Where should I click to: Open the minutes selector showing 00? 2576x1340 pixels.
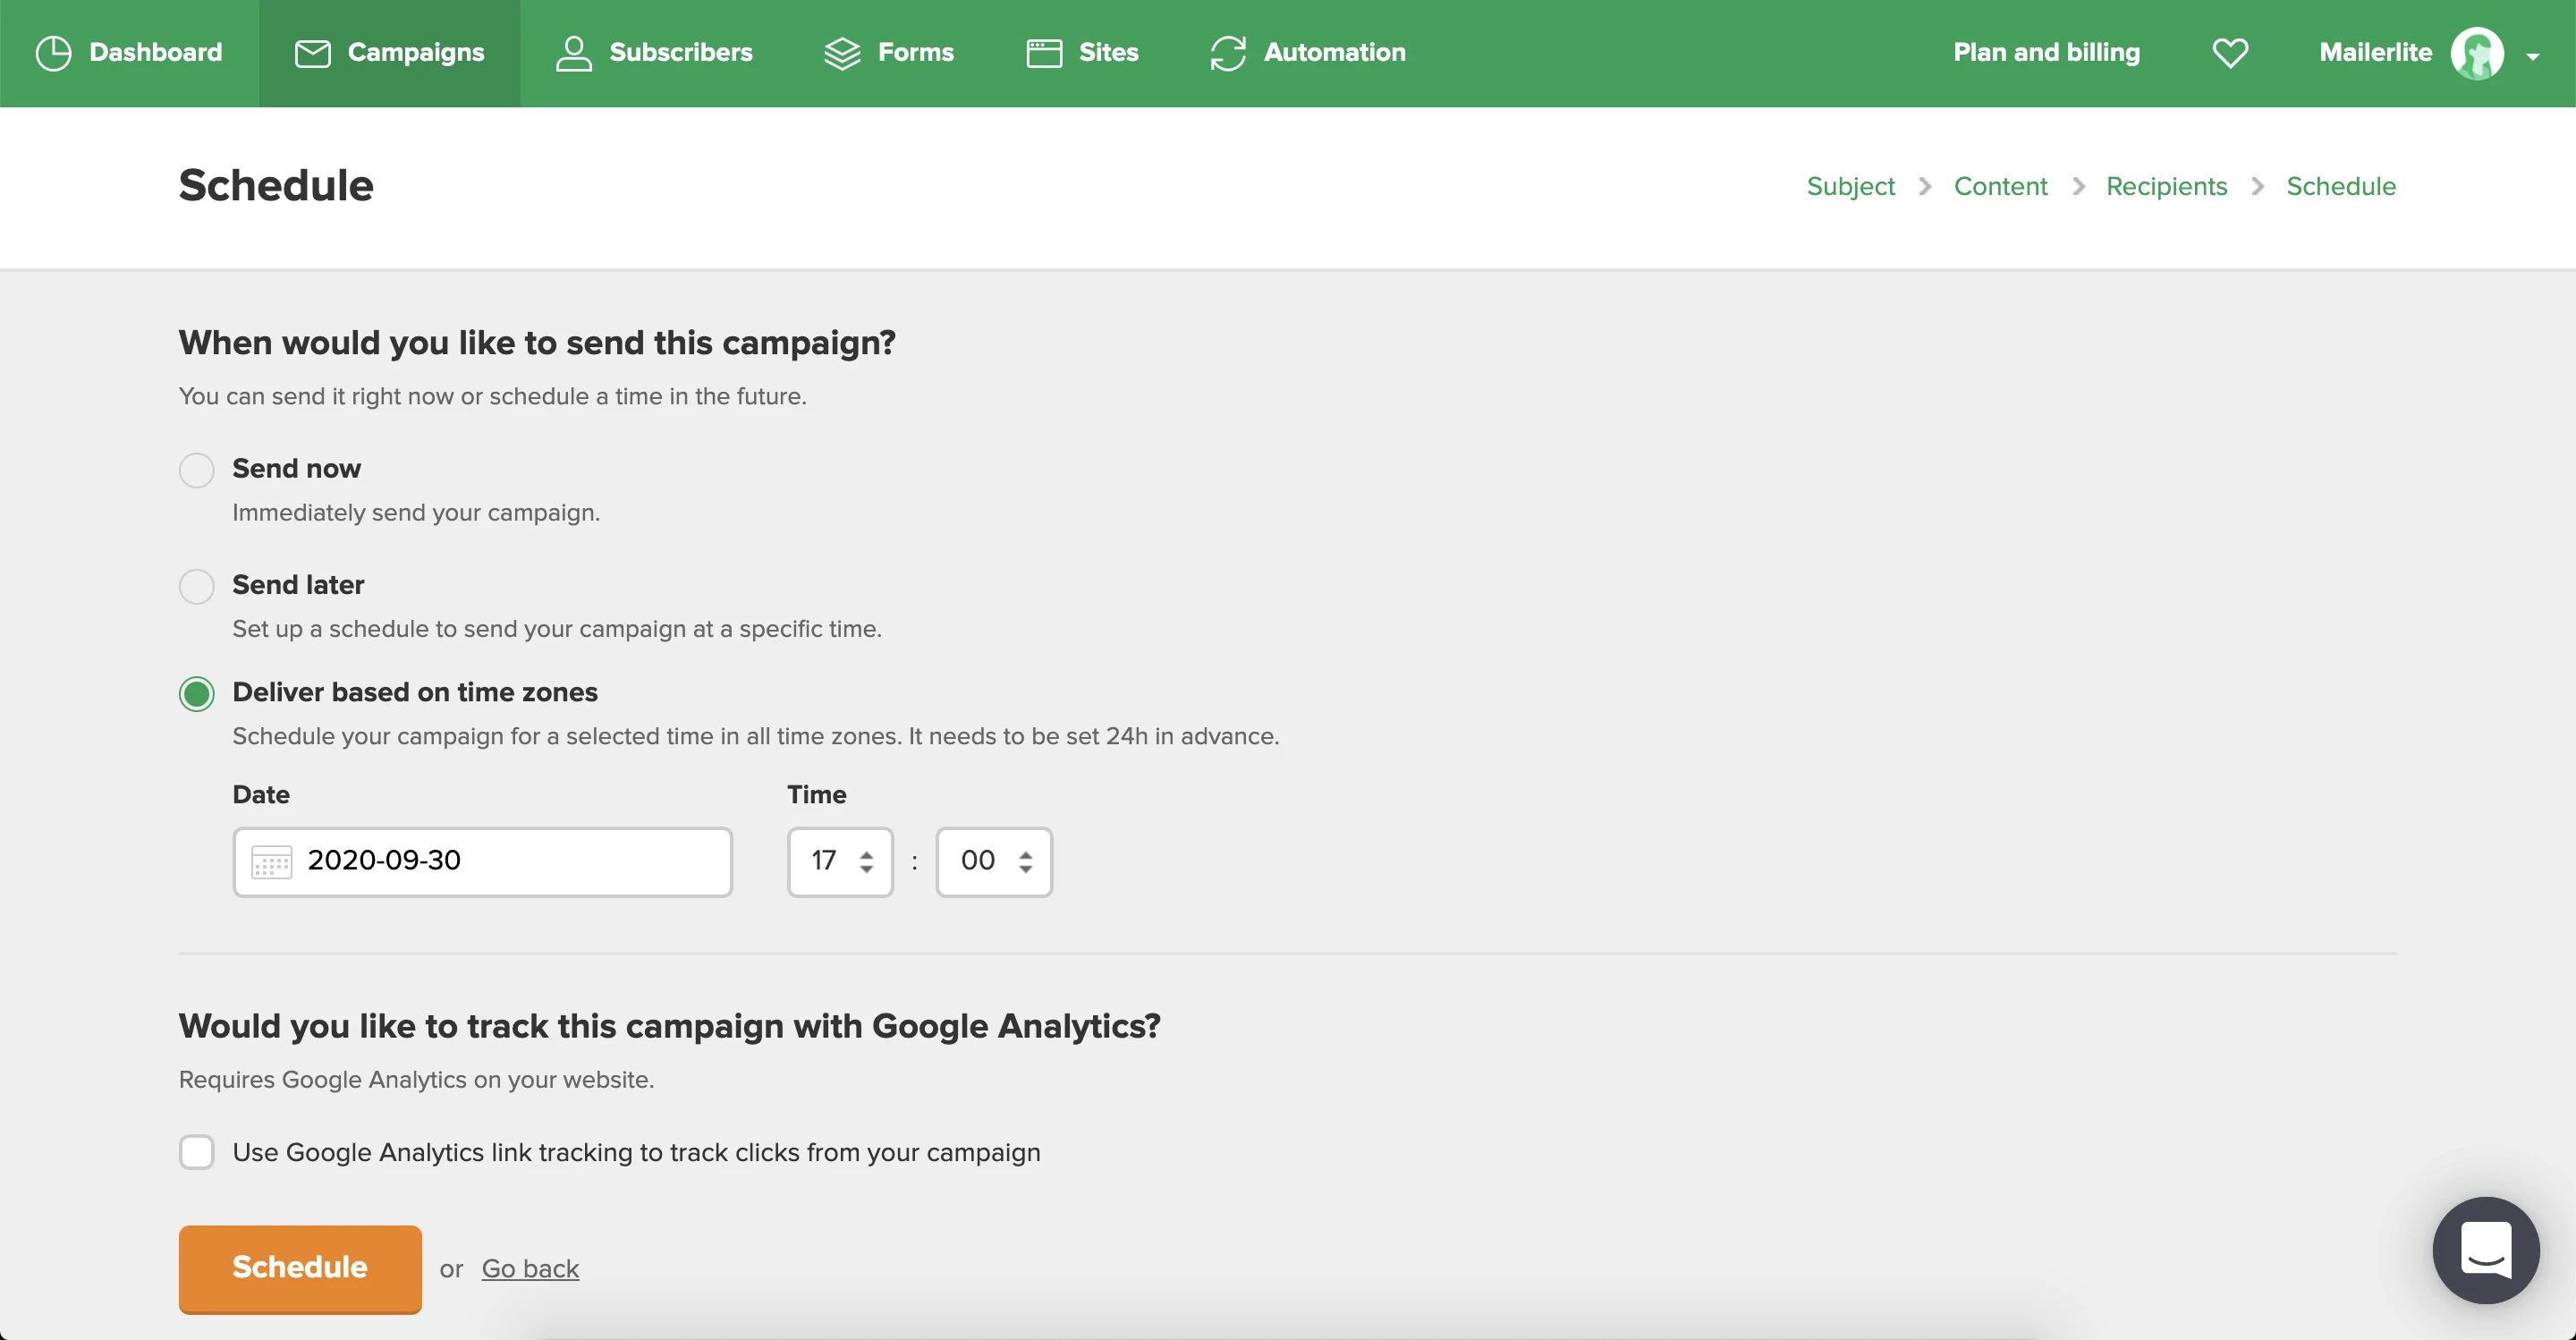tap(994, 861)
